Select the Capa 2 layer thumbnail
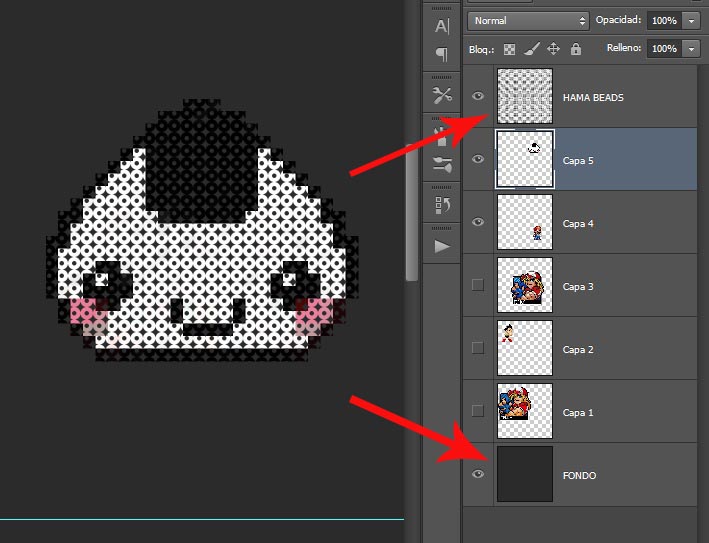The height and width of the screenshot is (543, 709). (525, 348)
